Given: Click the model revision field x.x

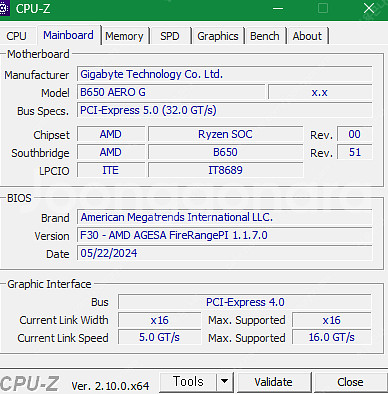Looking at the screenshot, I should 320,92.
